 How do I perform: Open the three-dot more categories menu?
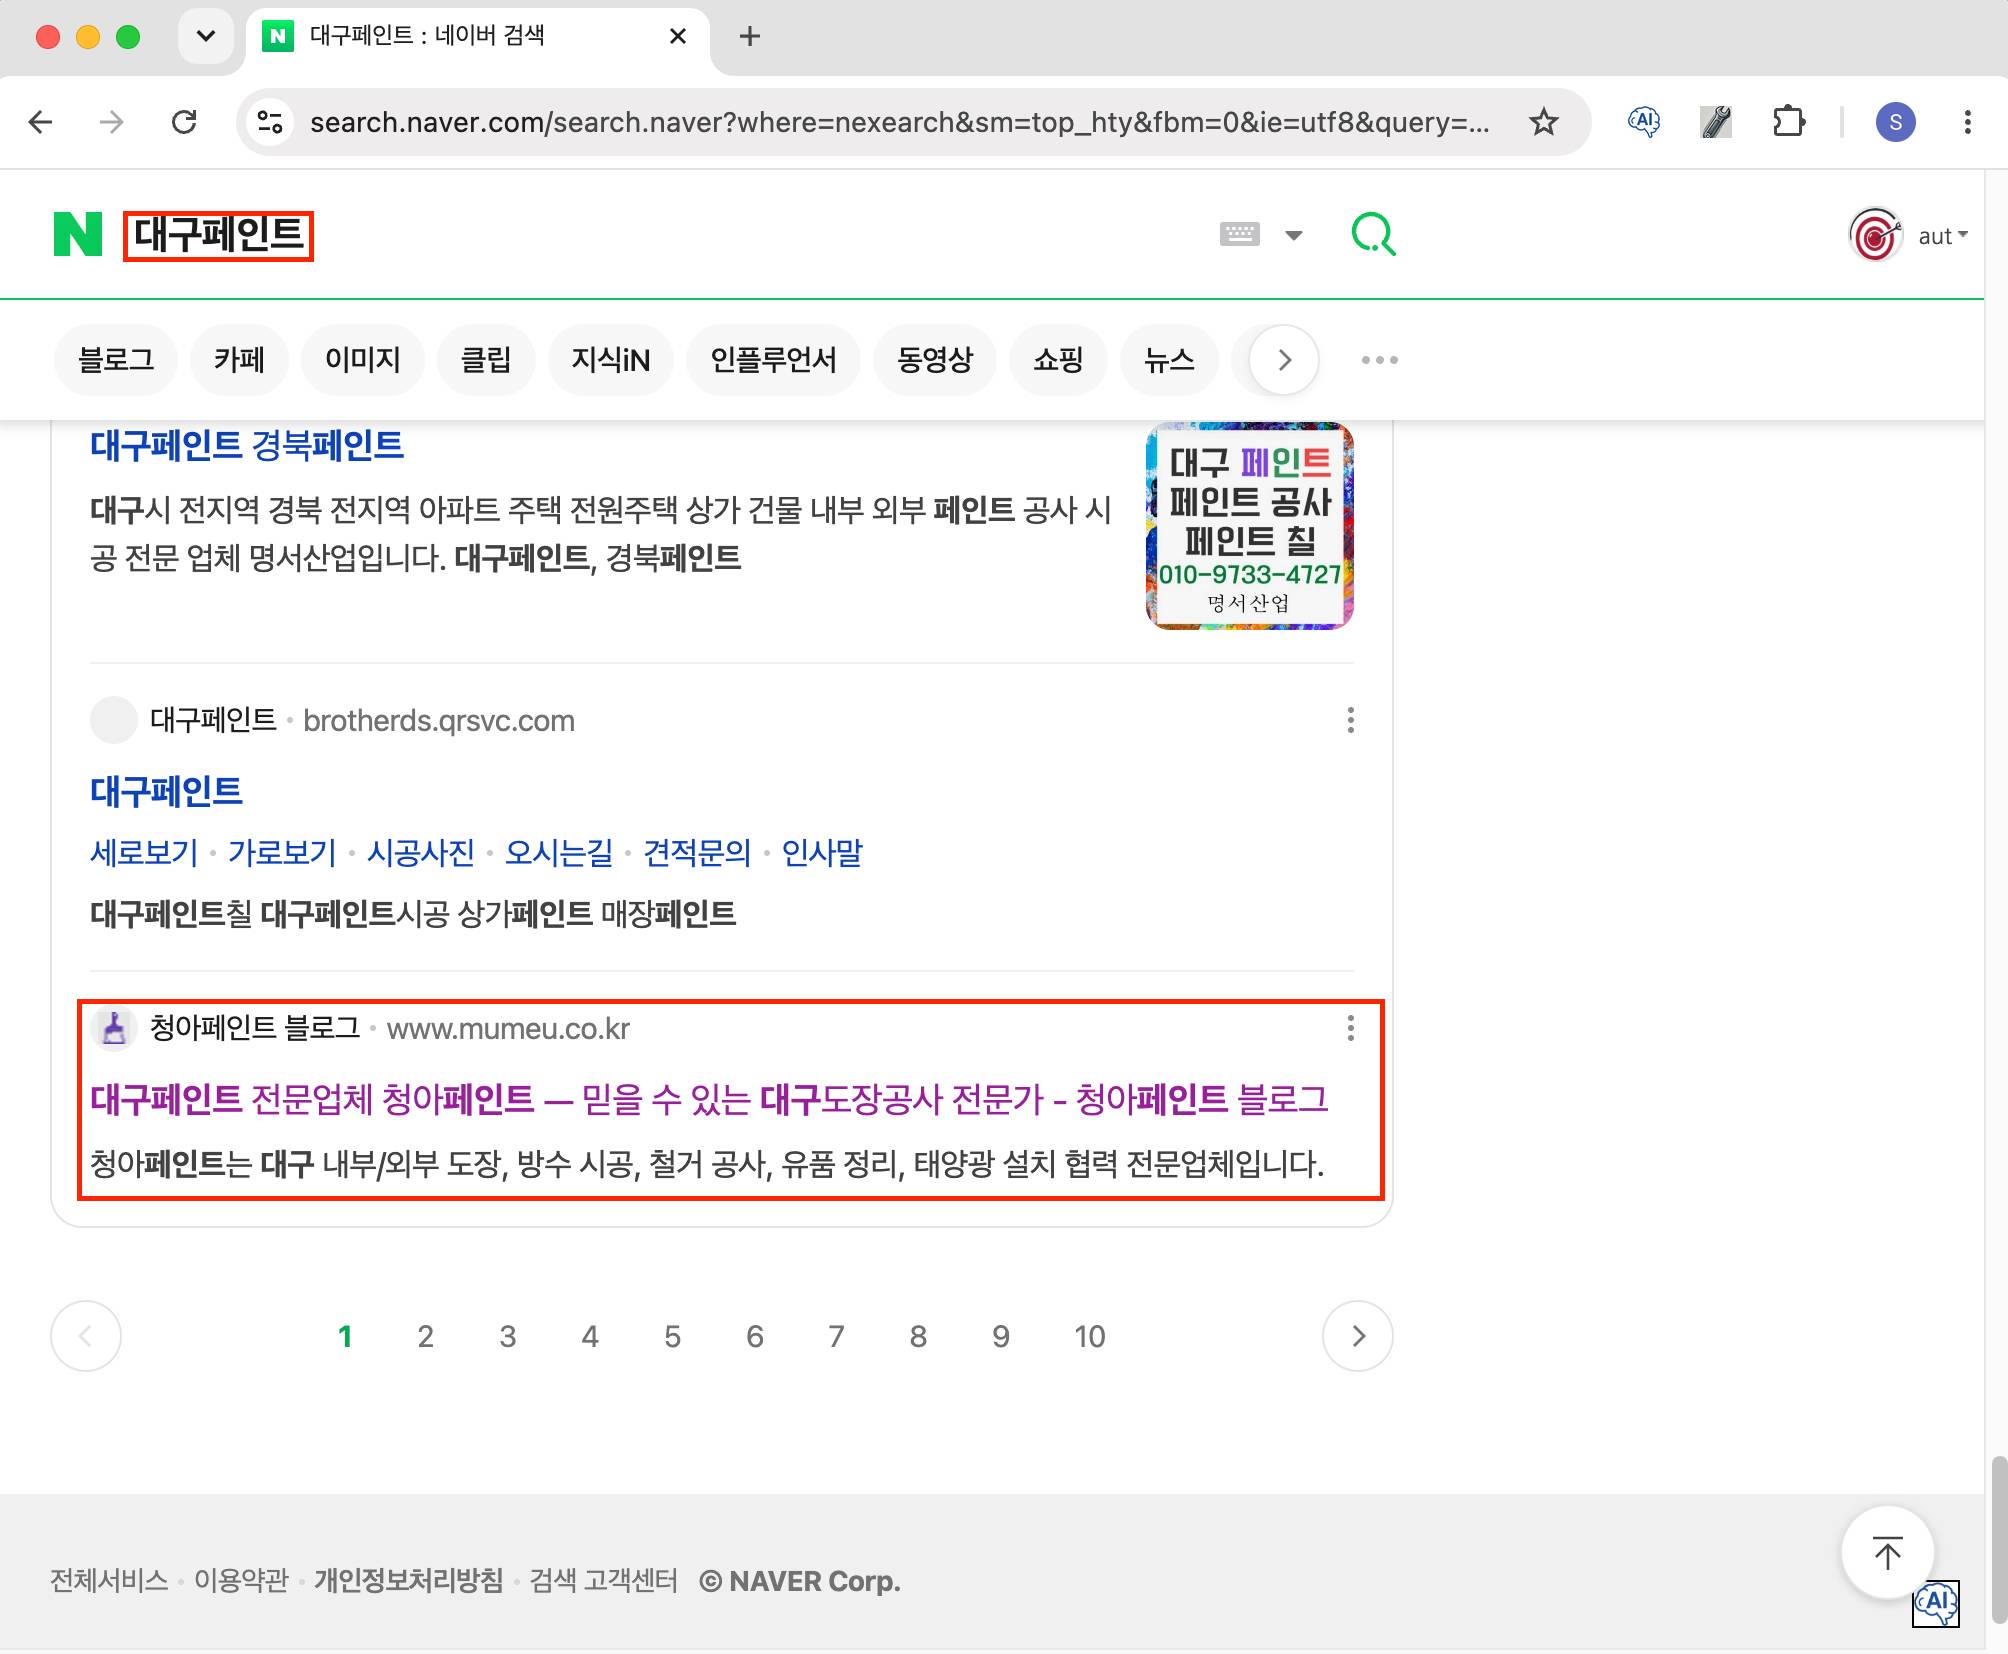[x=1379, y=360]
